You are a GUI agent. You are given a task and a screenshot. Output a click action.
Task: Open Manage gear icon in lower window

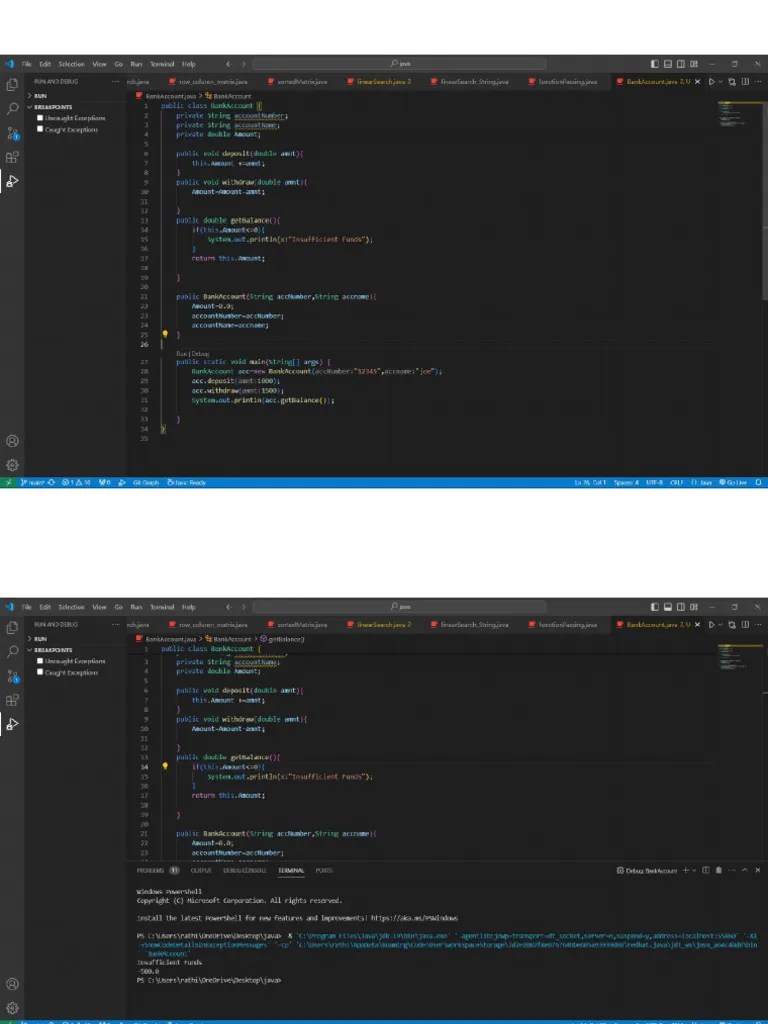12,1008
